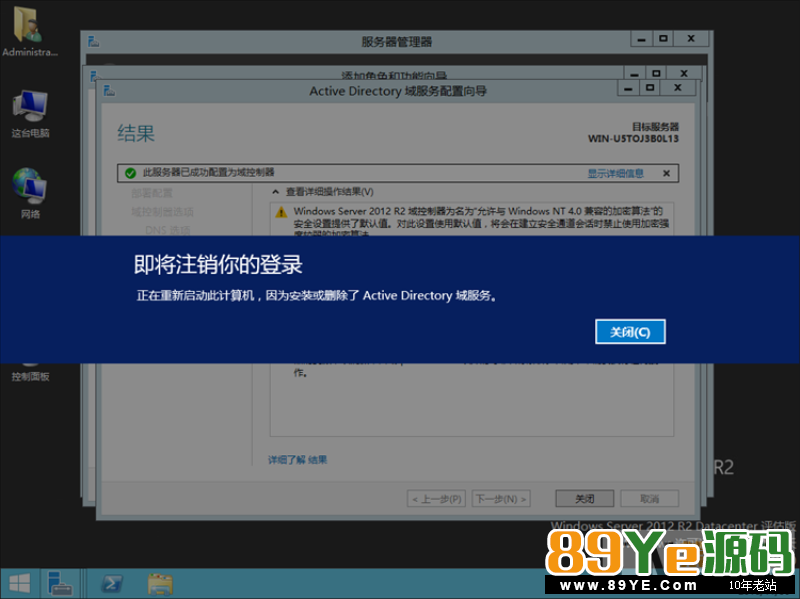Viewport: 800px width, 599px height.
Task: Click the 下一步(N) button
Action: point(501,498)
